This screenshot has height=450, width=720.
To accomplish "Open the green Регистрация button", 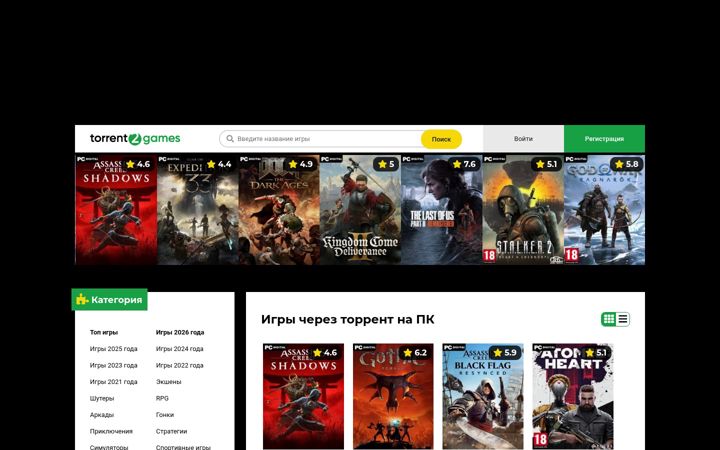I will coord(604,139).
